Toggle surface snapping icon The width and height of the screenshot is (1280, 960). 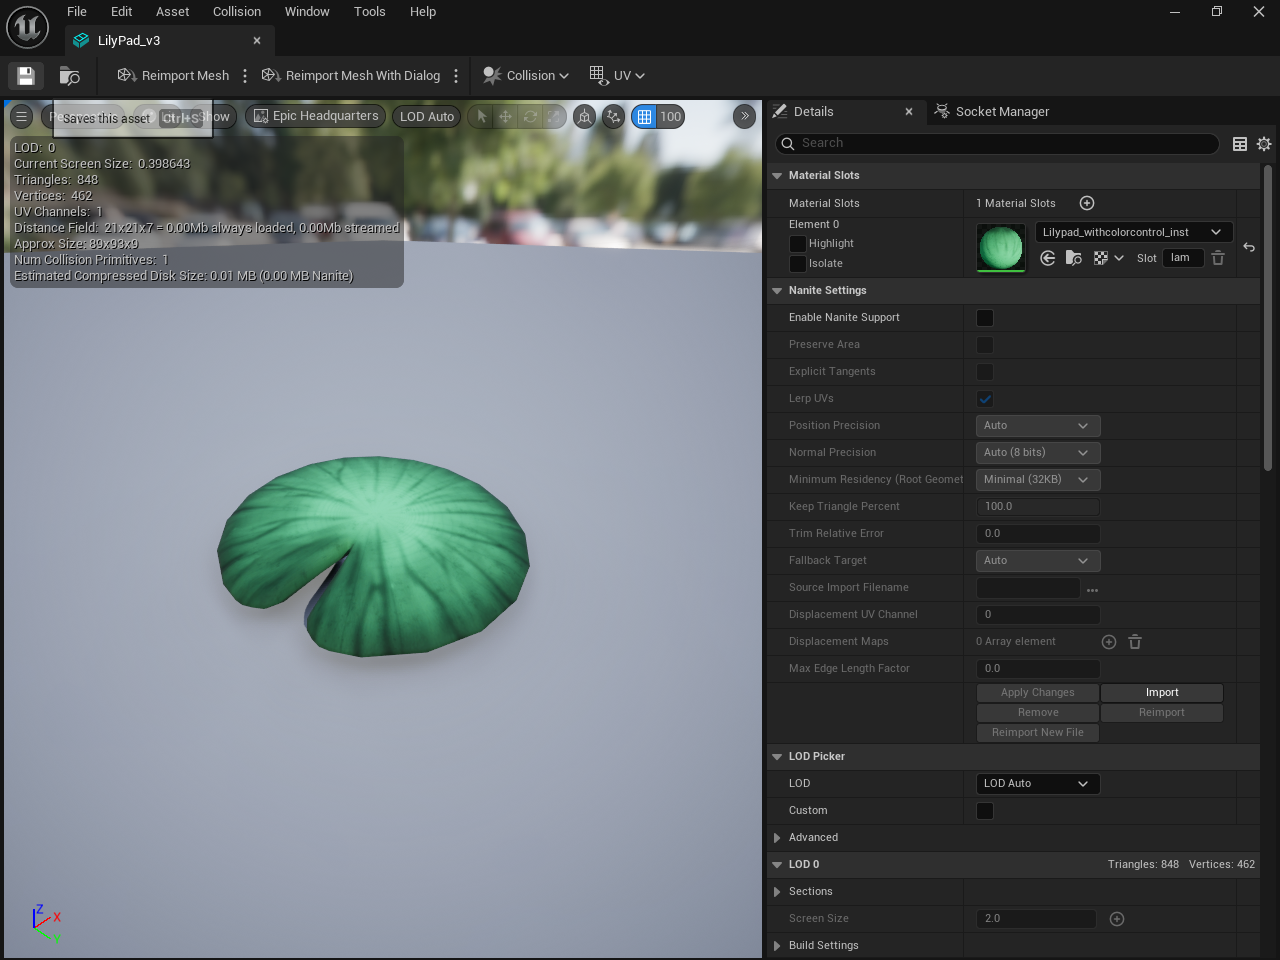tap(613, 117)
